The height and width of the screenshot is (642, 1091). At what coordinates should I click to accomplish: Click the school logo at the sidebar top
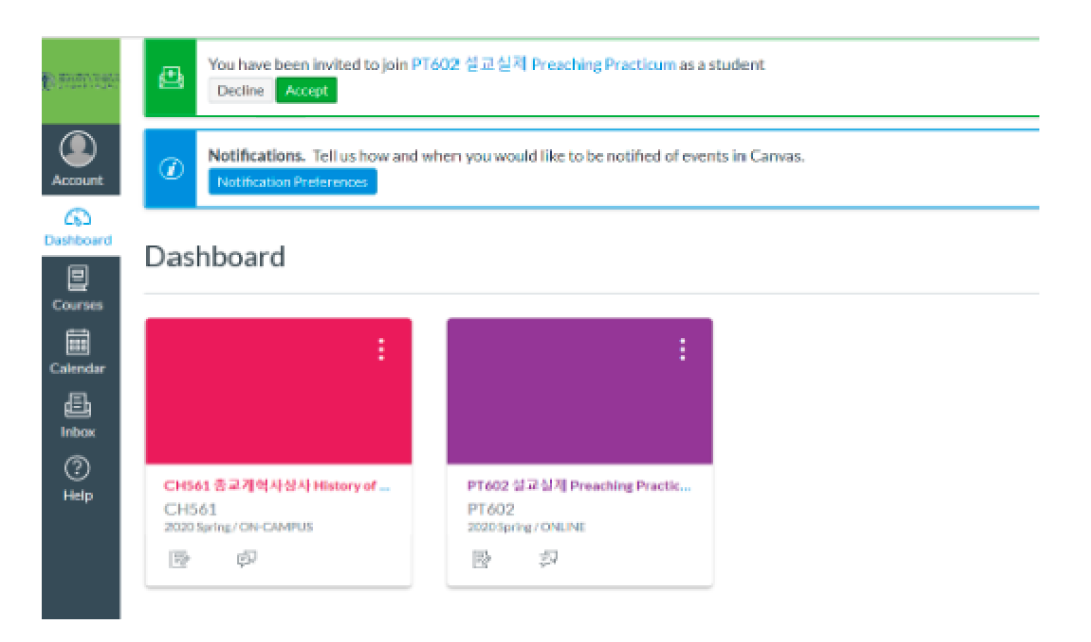pos(81,80)
